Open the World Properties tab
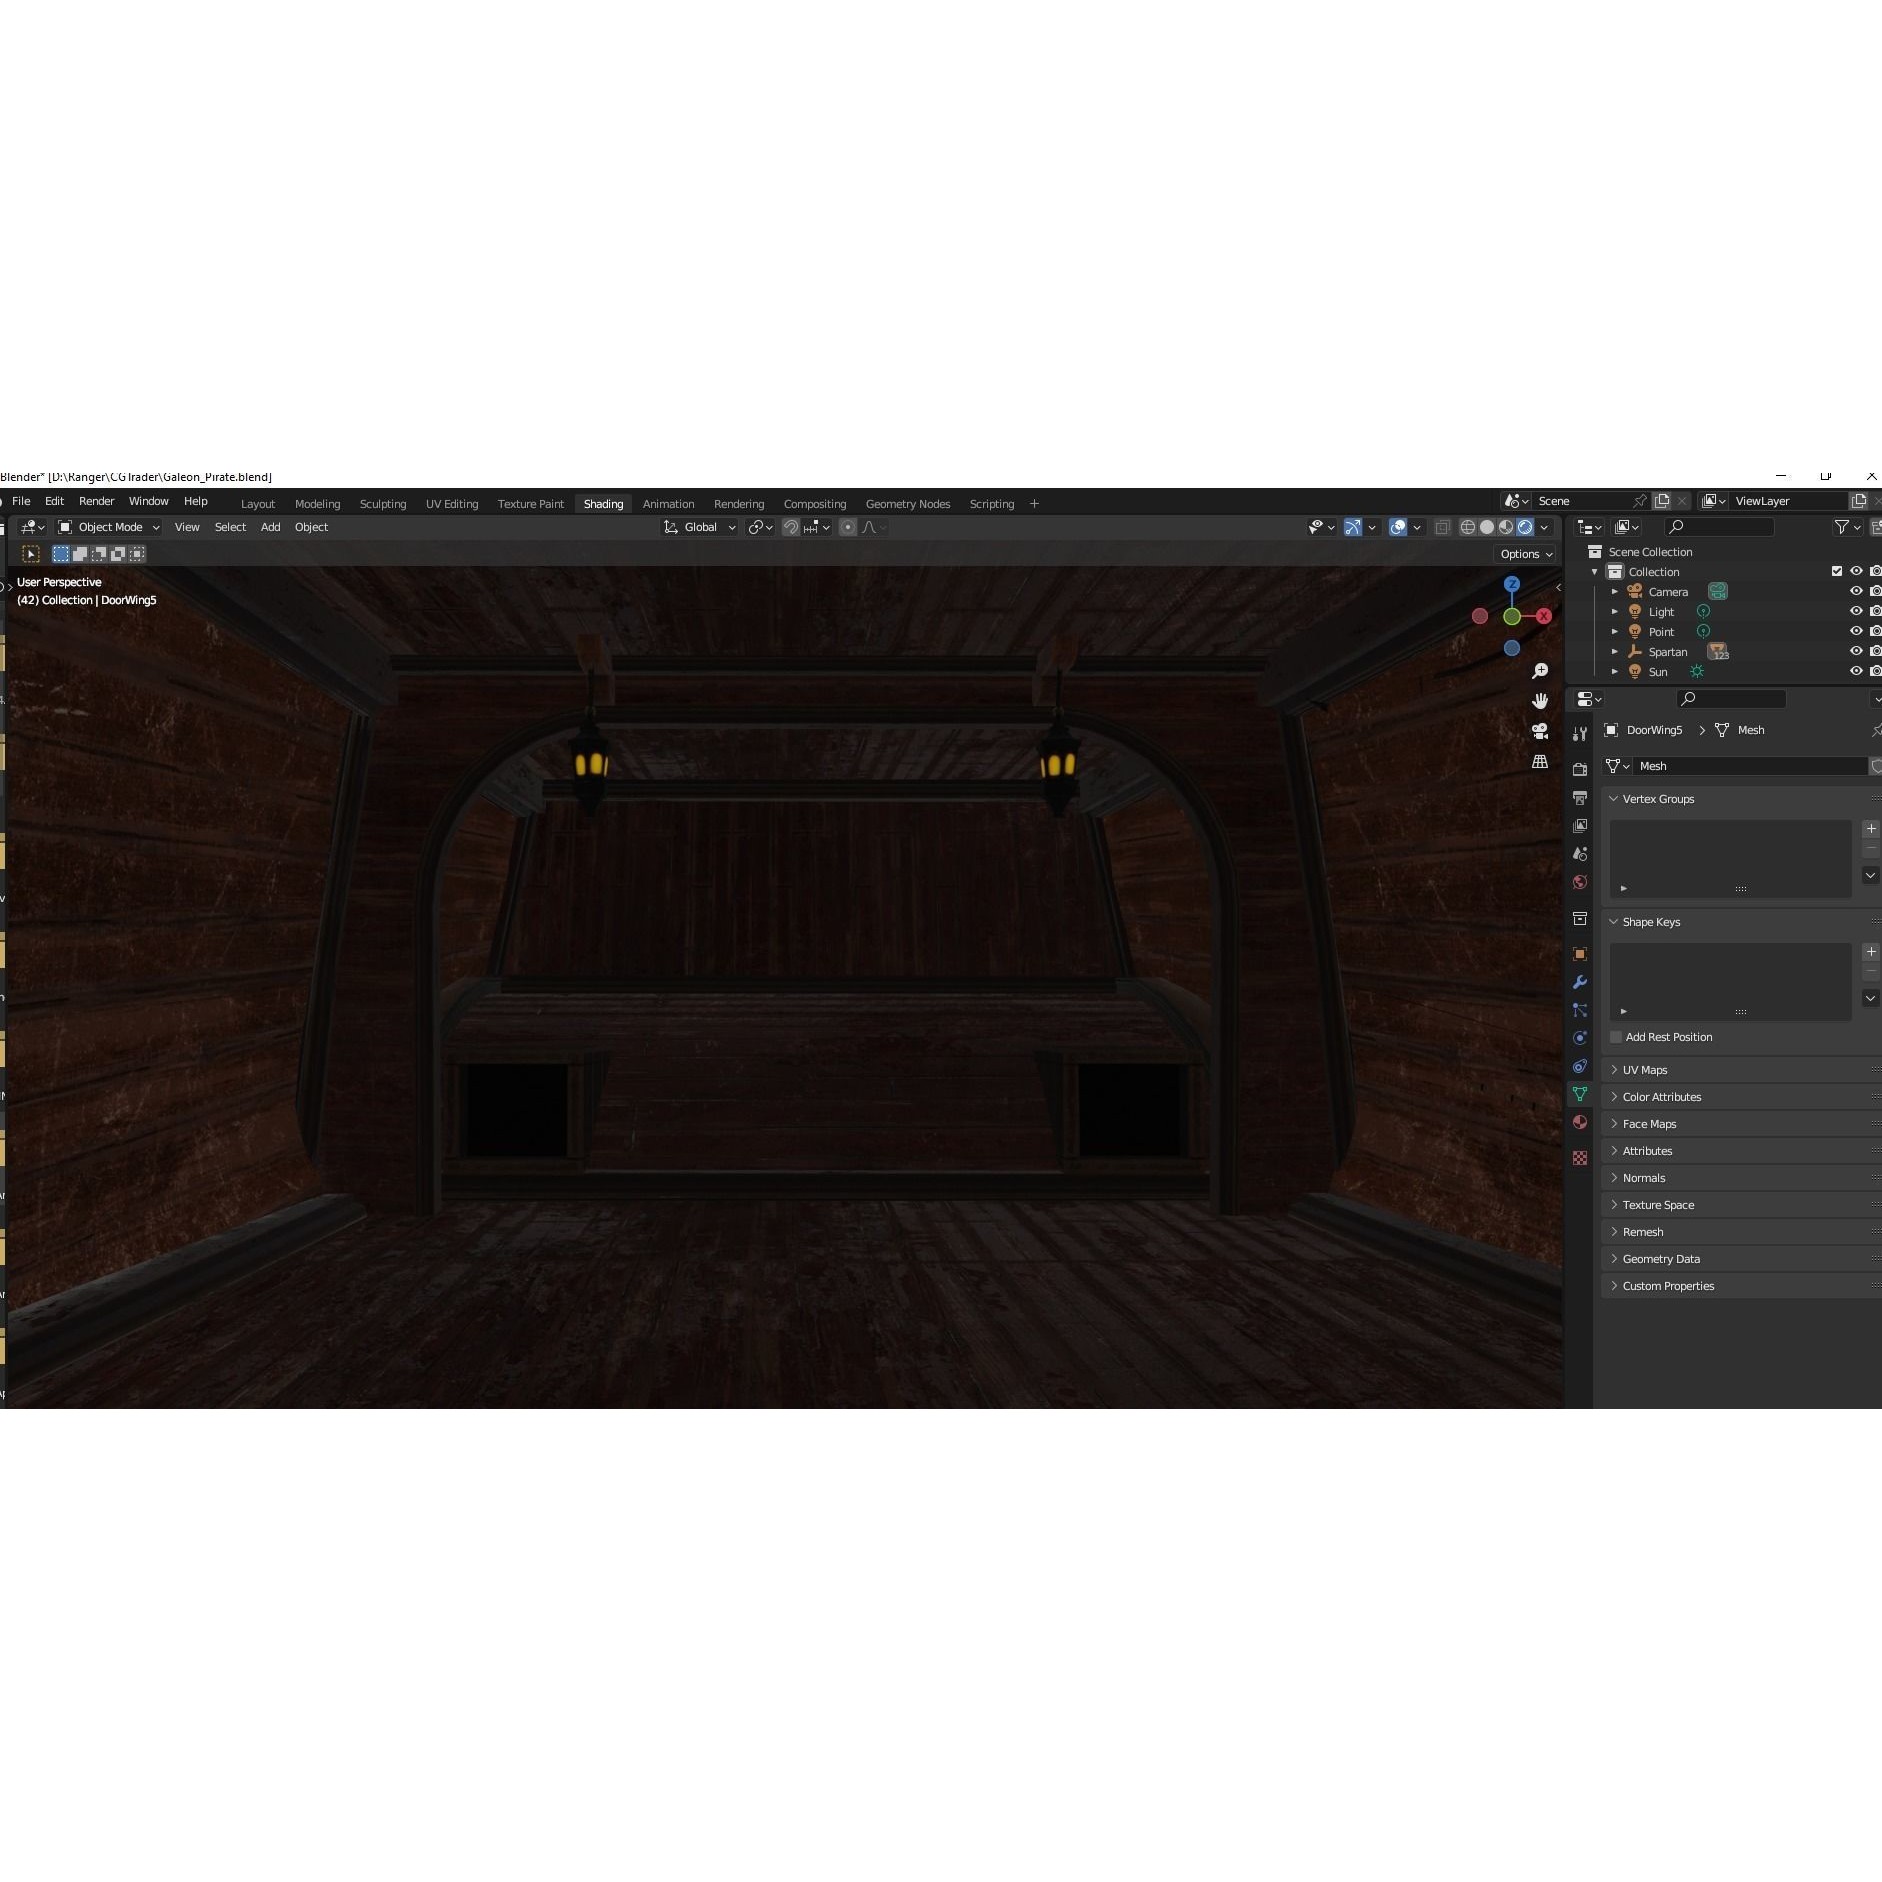This screenshot has width=1882, height=1882. coord(1580,880)
